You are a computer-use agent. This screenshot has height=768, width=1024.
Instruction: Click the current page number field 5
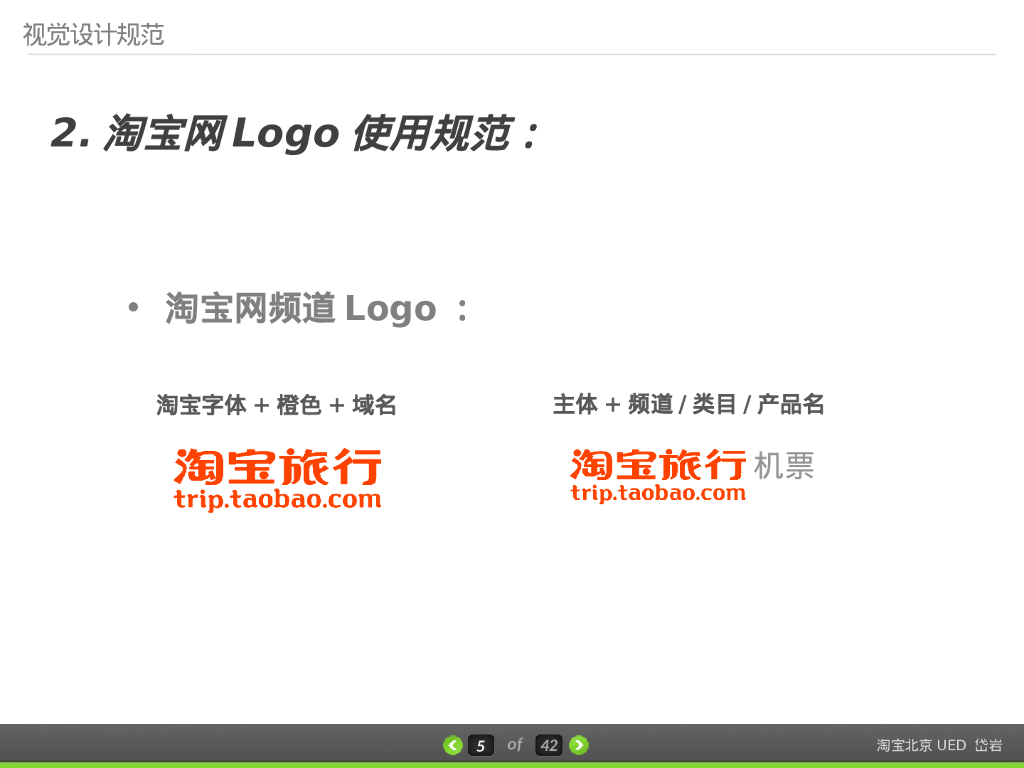point(481,745)
